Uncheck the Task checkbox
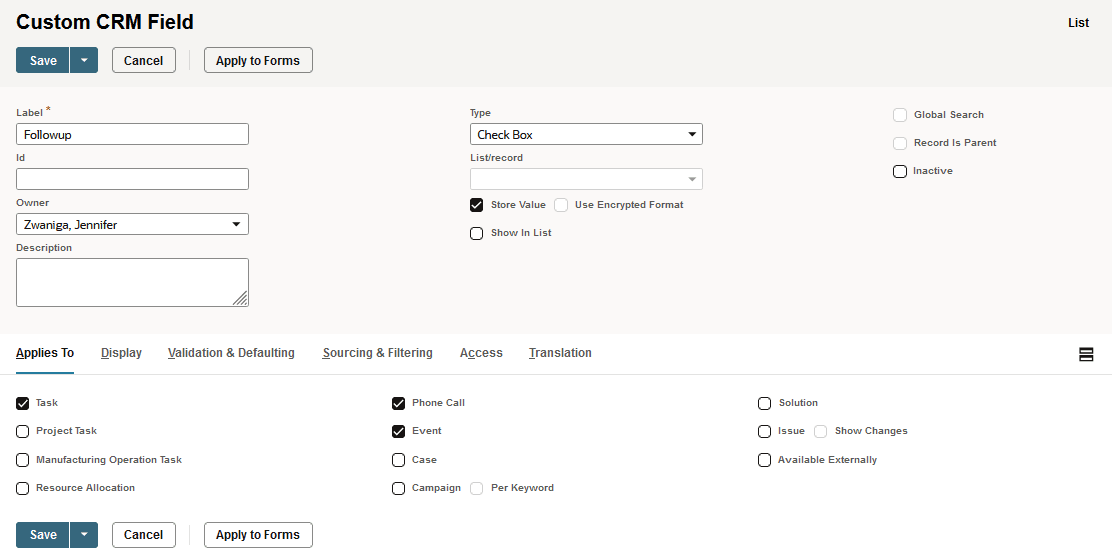 (x=23, y=403)
